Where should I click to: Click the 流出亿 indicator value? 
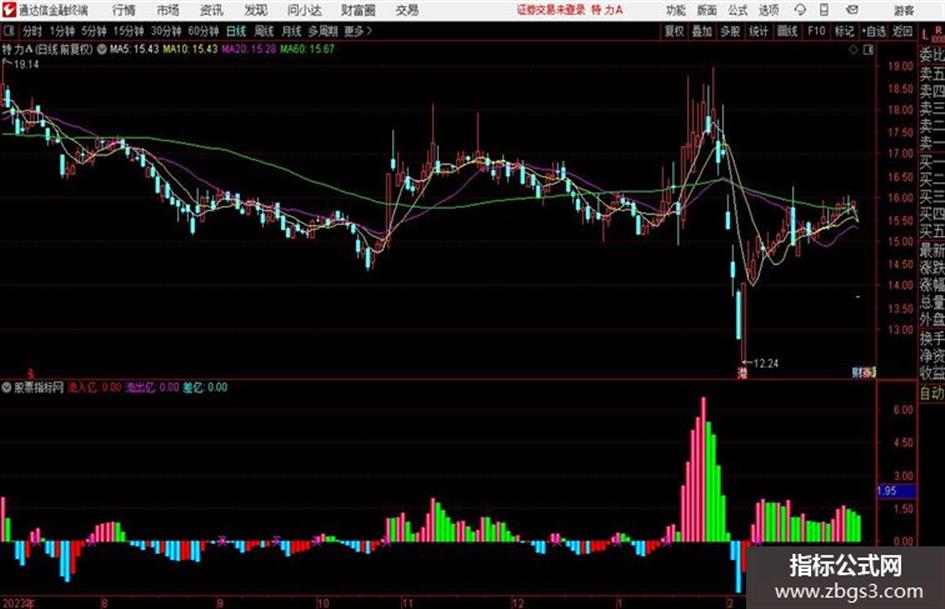(152, 387)
